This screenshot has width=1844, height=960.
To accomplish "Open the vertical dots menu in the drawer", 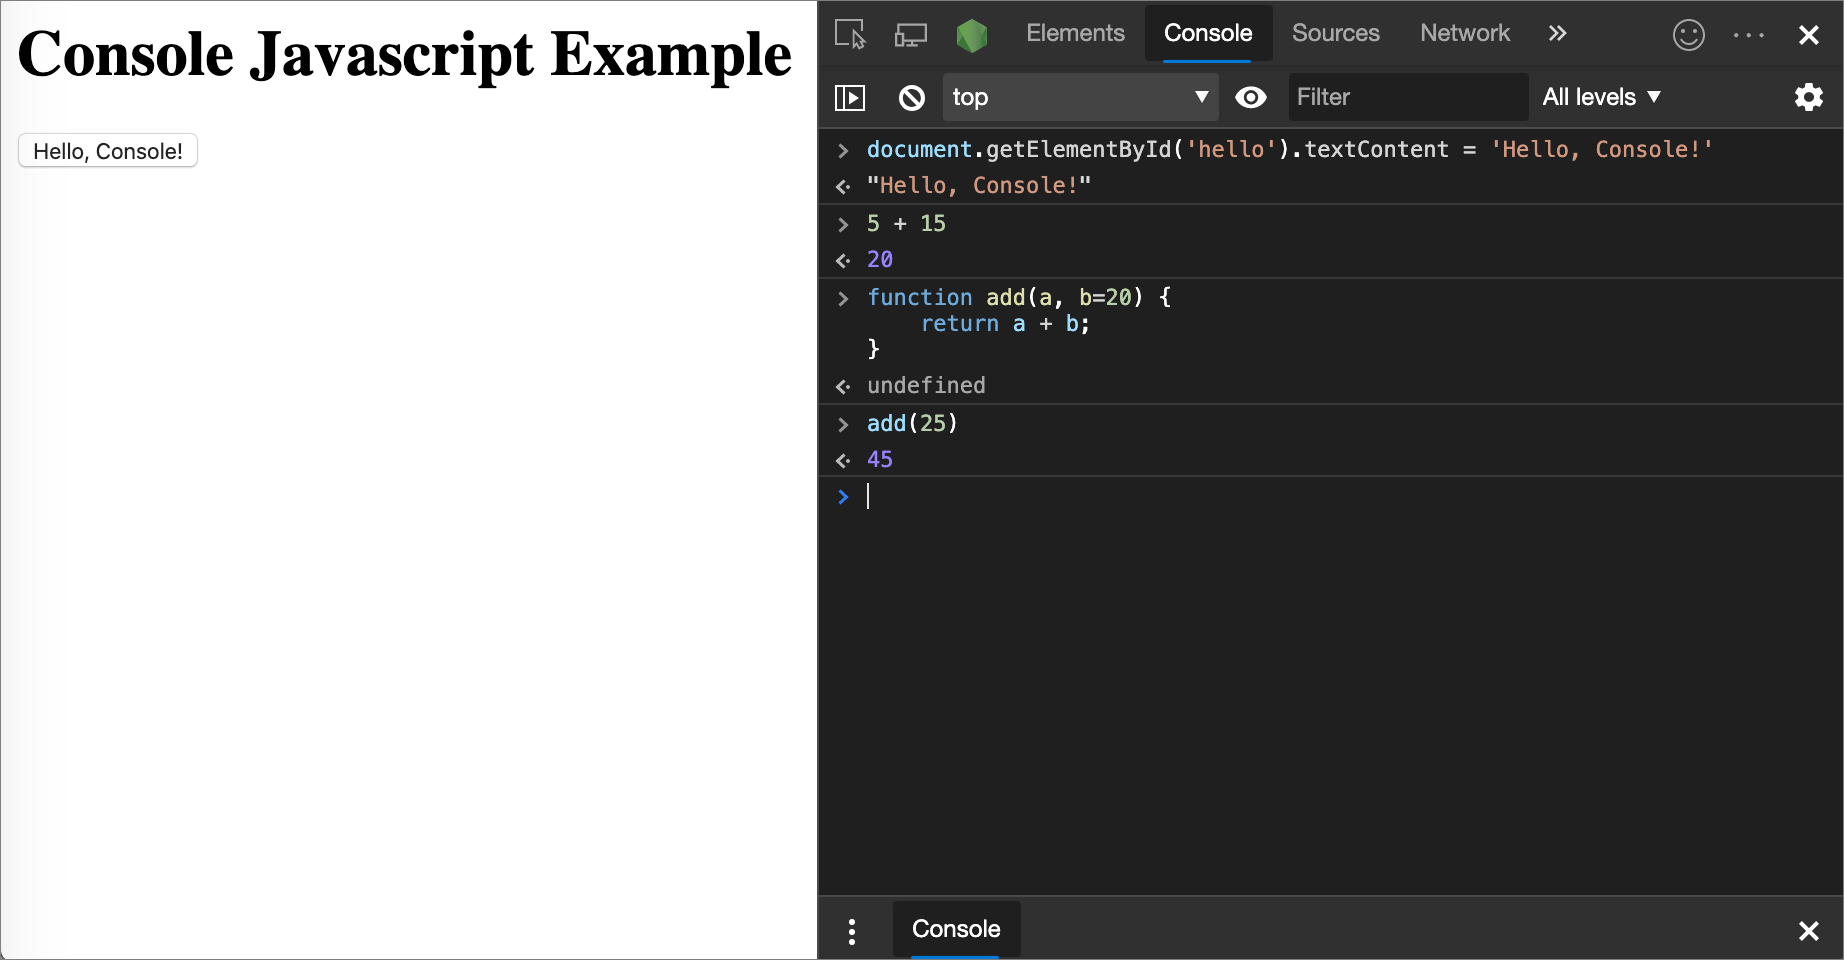I will [x=851, y=930].
